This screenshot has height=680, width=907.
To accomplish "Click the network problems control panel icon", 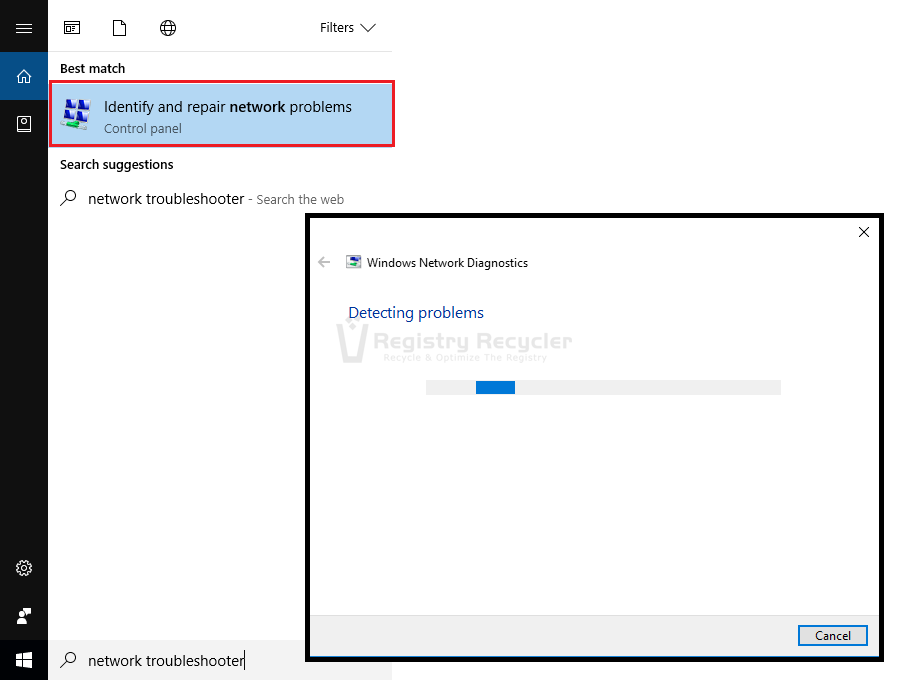I will [x=76, y=114].
